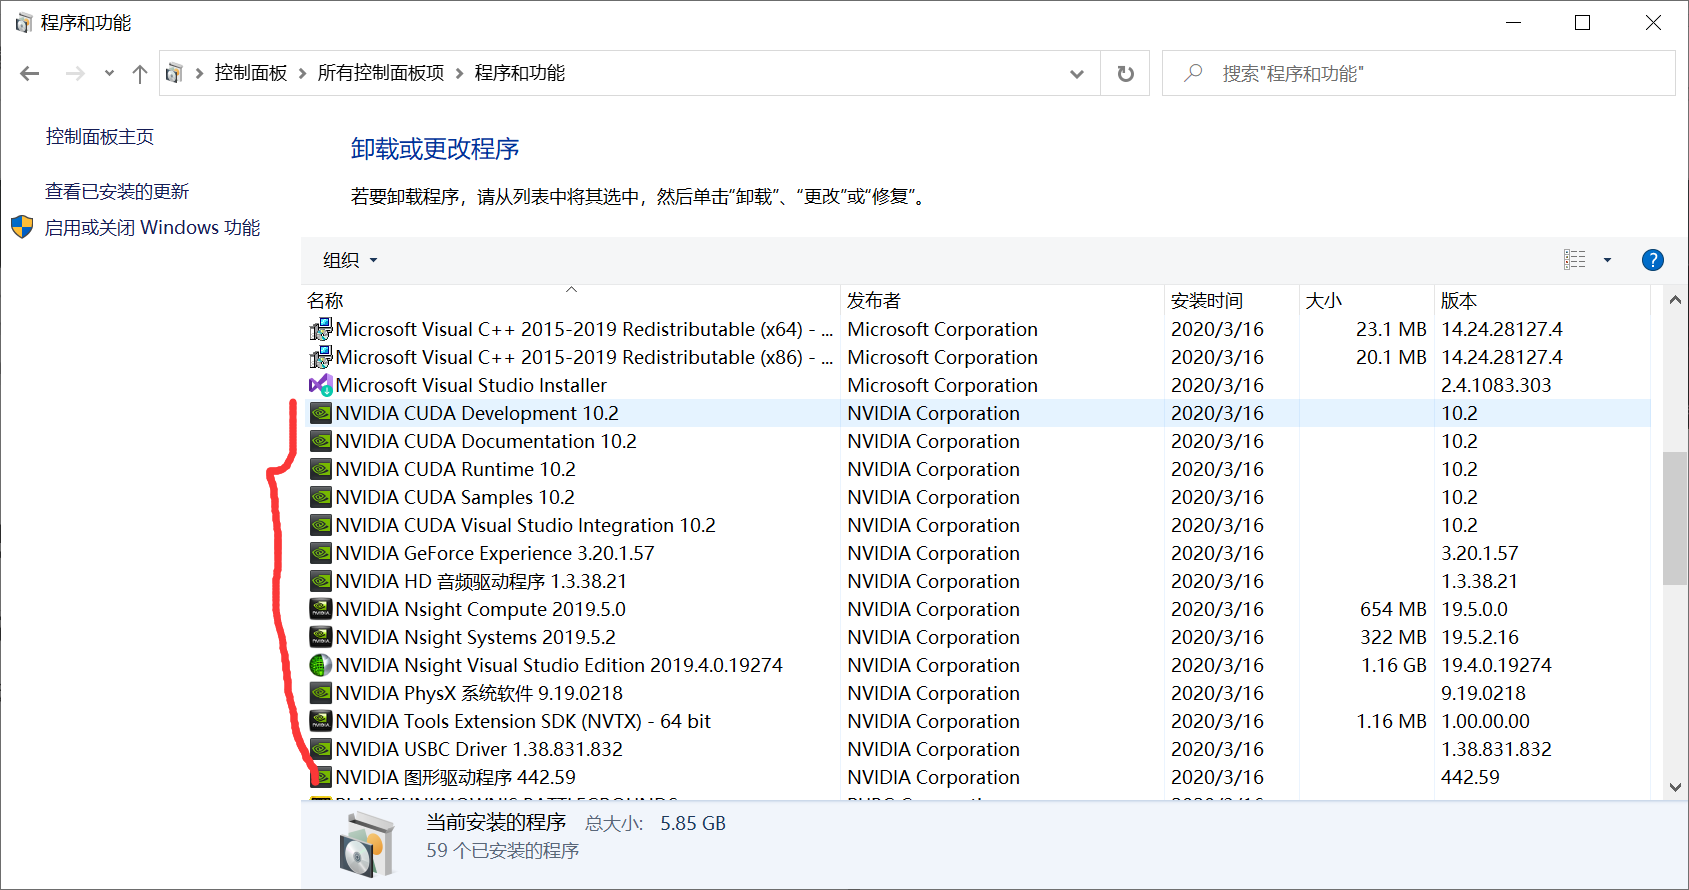
Task: Open the view options dropdown arrow
Action: (1607, 260)
